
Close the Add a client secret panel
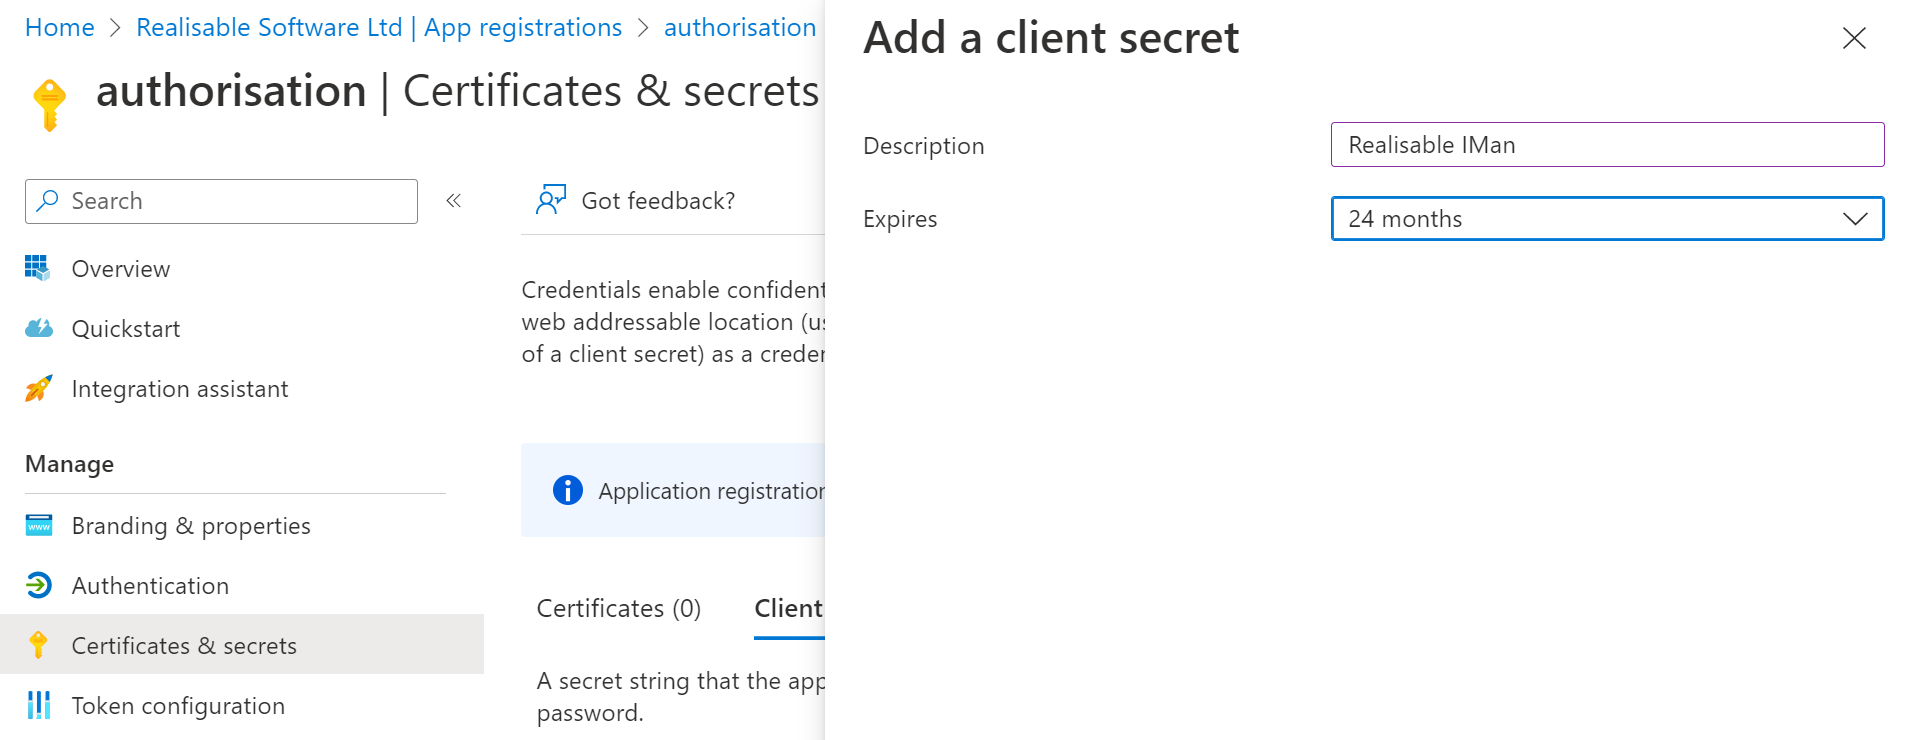pos(1854,38)
